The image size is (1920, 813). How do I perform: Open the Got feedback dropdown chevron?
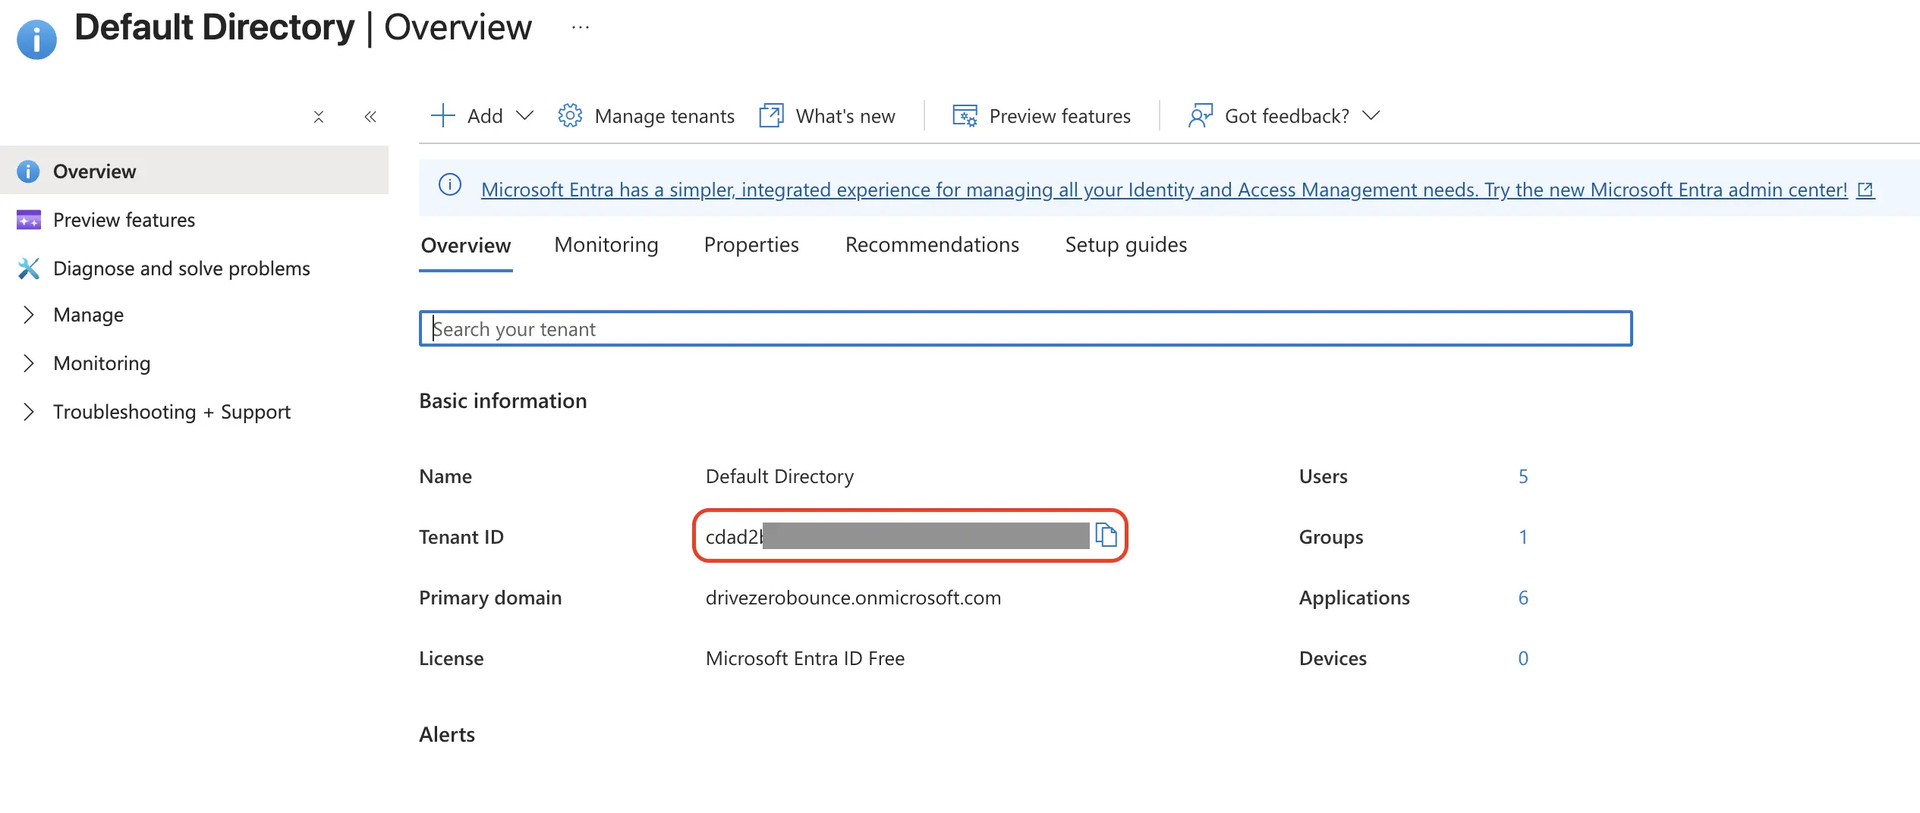tap(1371, 116)
